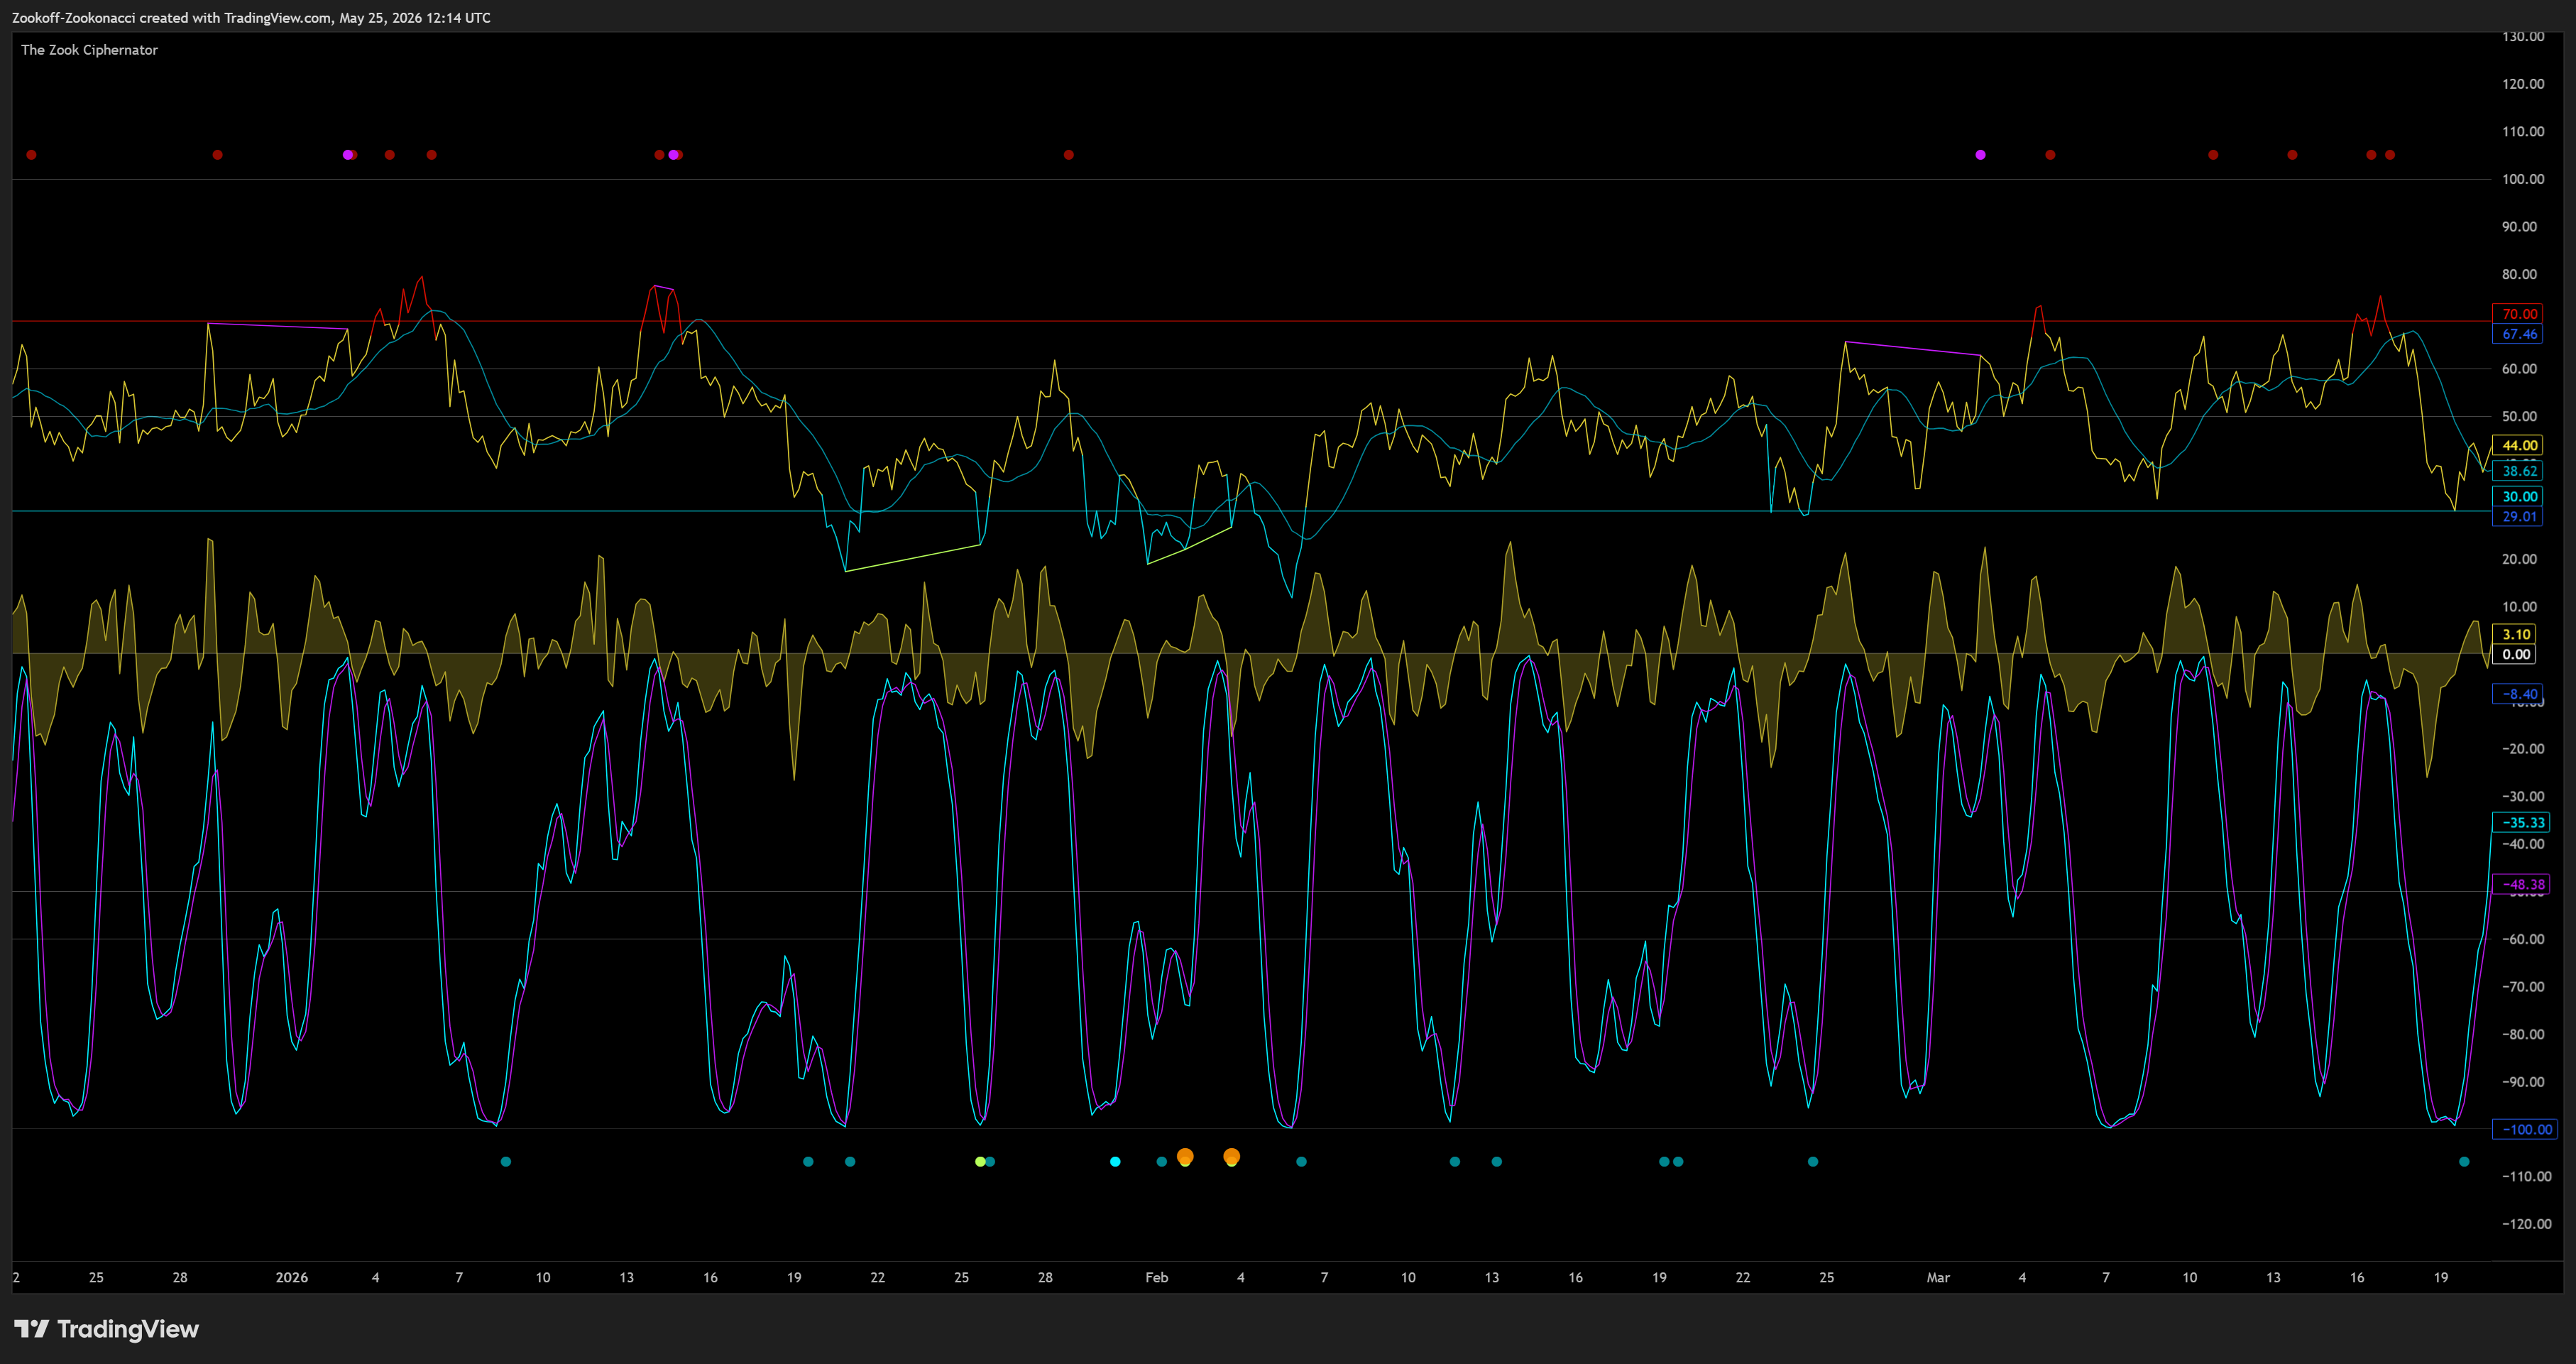Select the 100.00 axis tick
The width and height of the screenshot is (2576, 1364).
[2523, 179]
